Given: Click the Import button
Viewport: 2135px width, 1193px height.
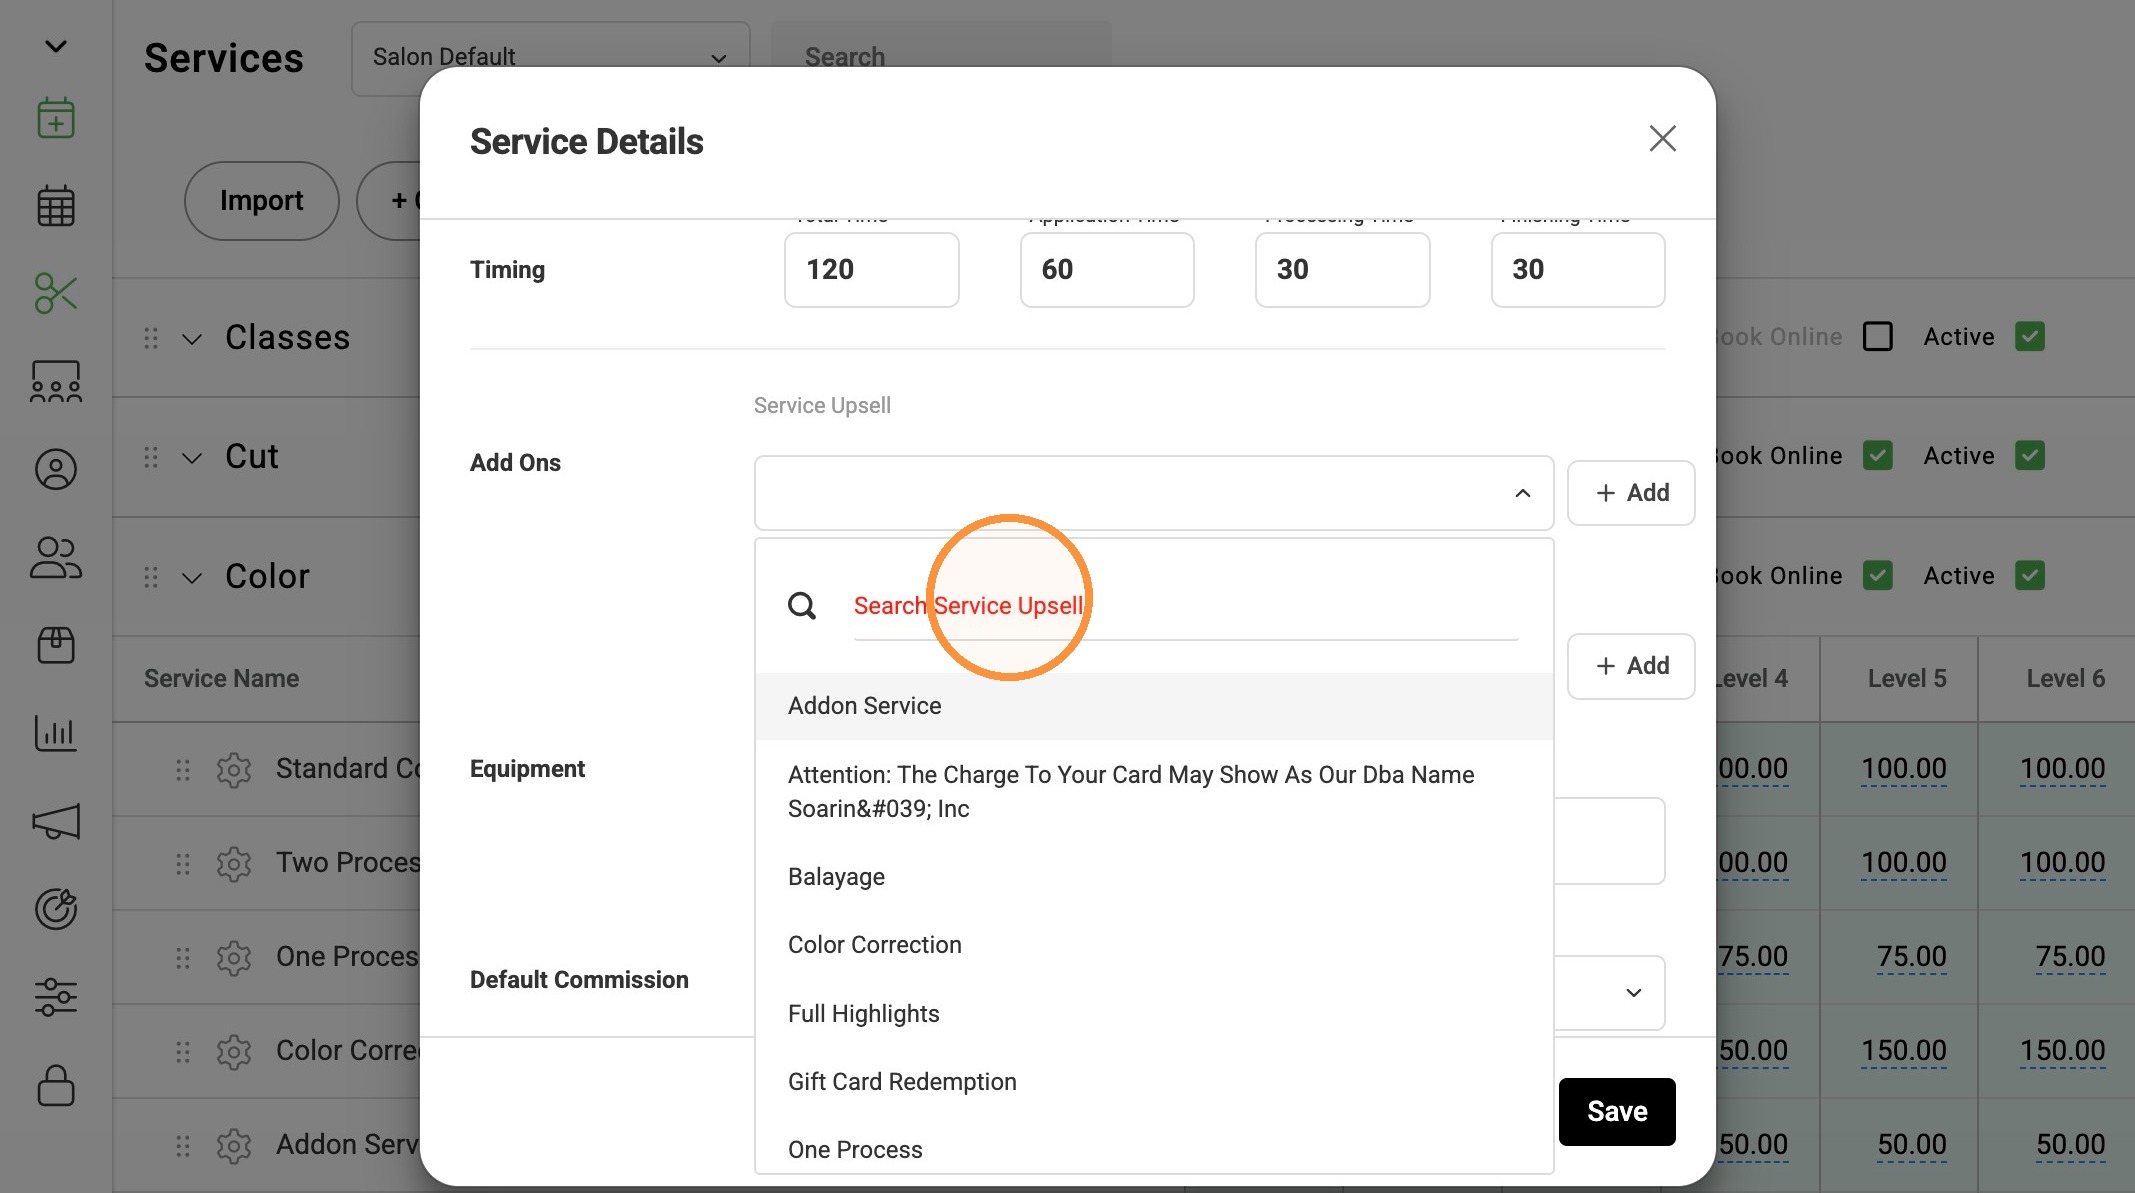Looking at the screenshot, I should point(262,200).
